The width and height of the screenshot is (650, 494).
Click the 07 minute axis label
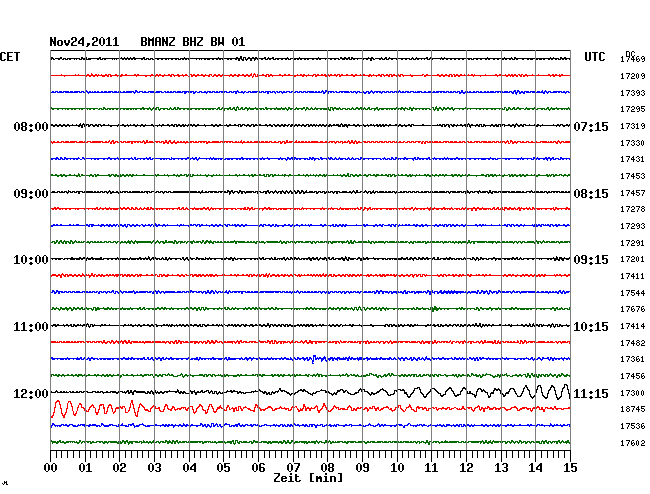(x=293, y=468)
